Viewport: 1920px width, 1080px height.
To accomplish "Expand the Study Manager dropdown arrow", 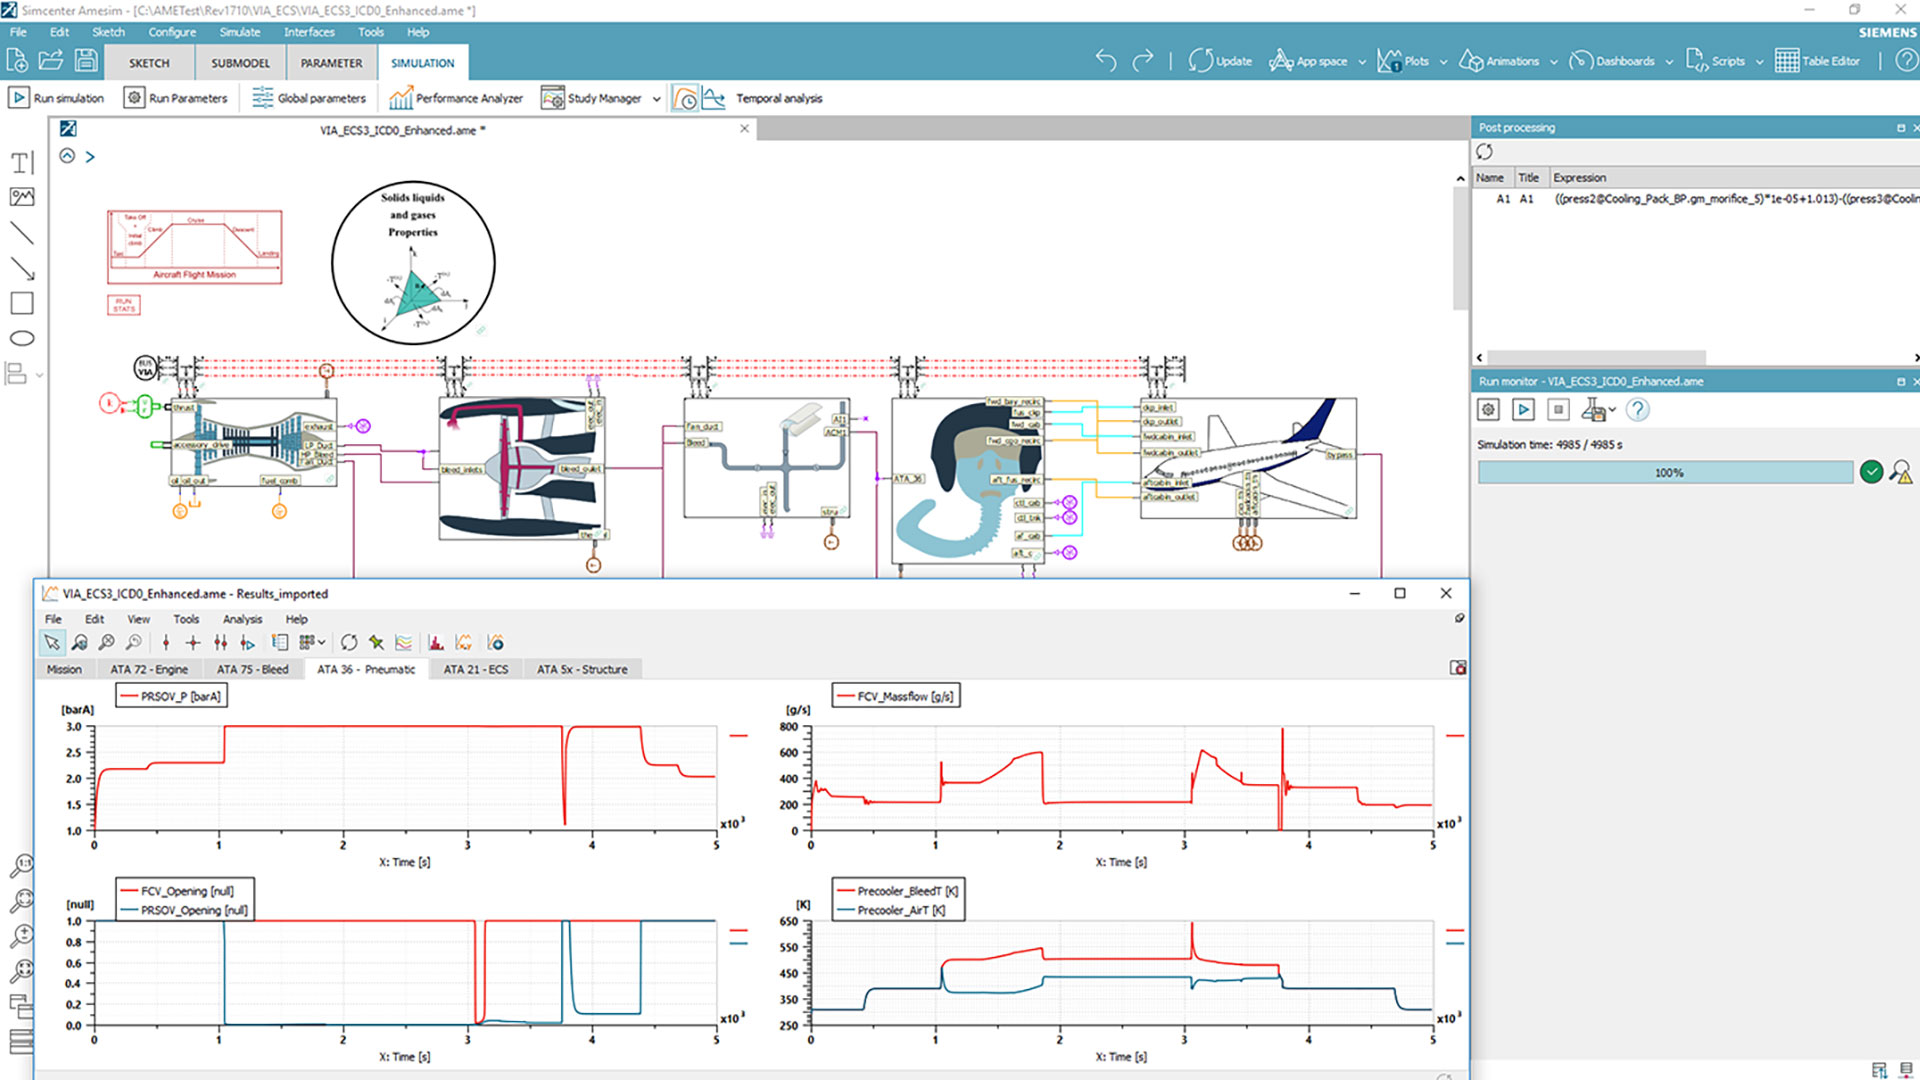I will (656, 99).
